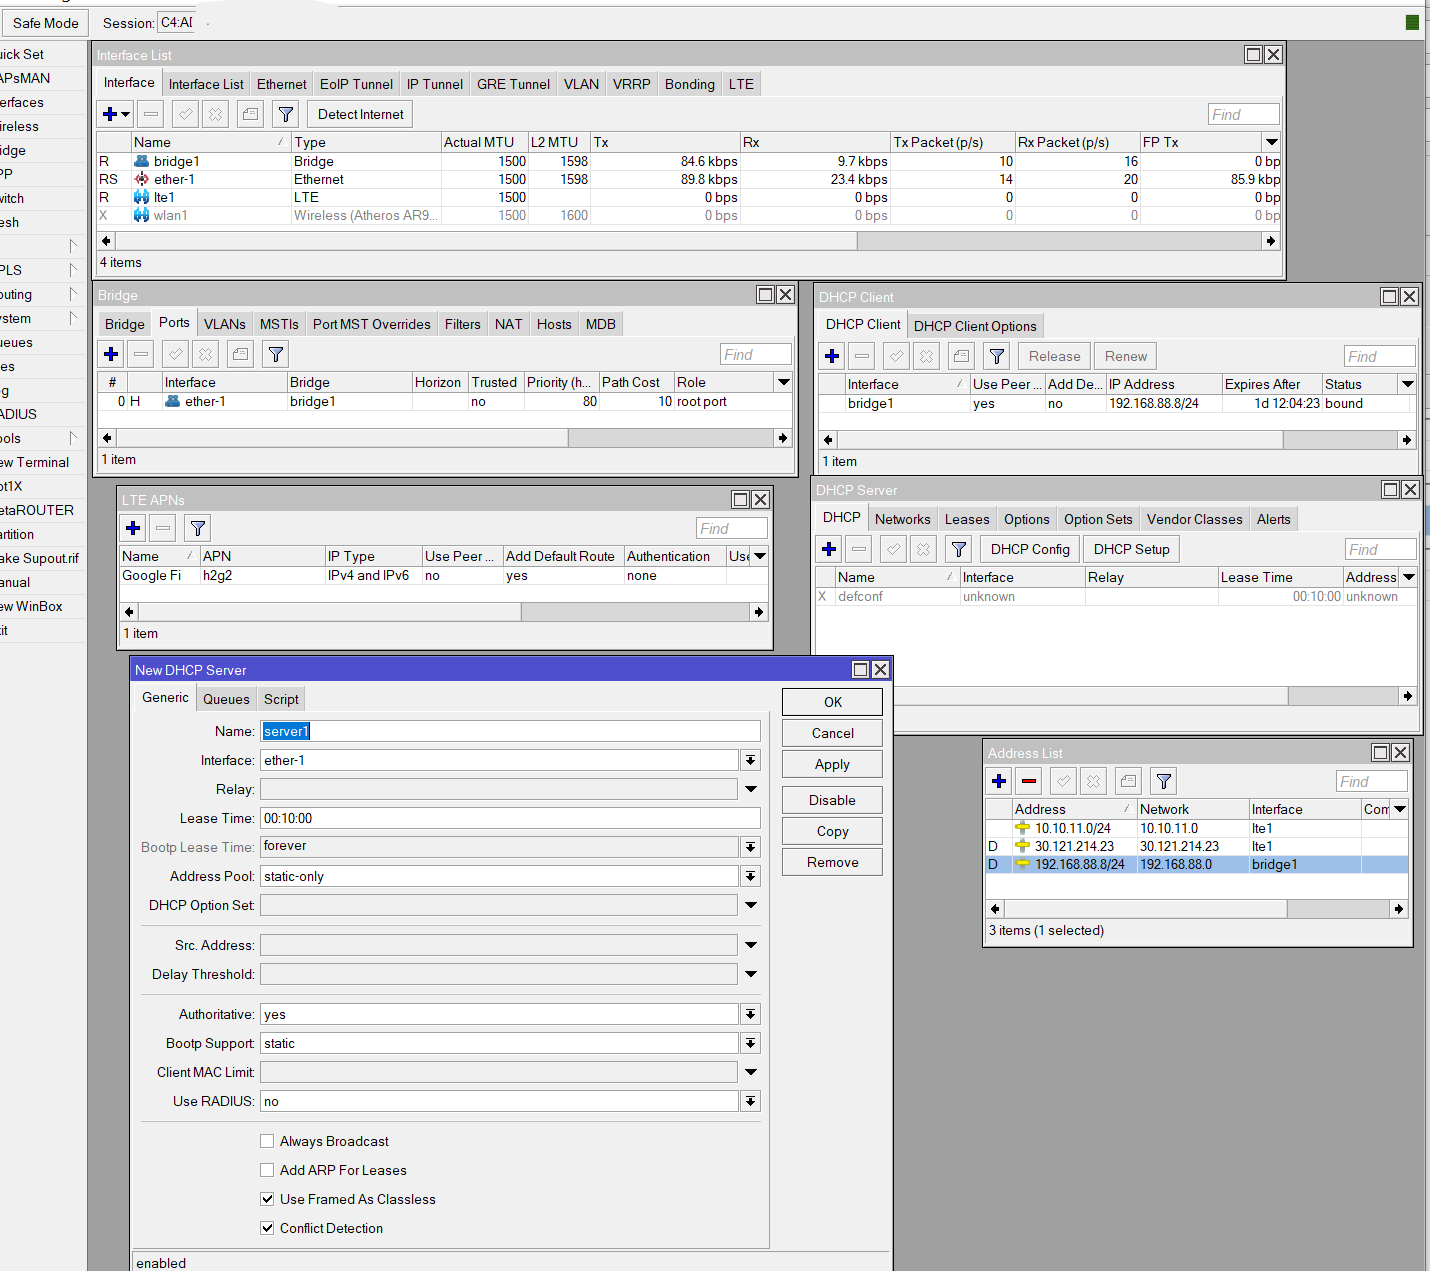The height and width of the screenshot is (1271, 1430).
Task: Add comment to Bridge port entry
Action: pos(240,354)
